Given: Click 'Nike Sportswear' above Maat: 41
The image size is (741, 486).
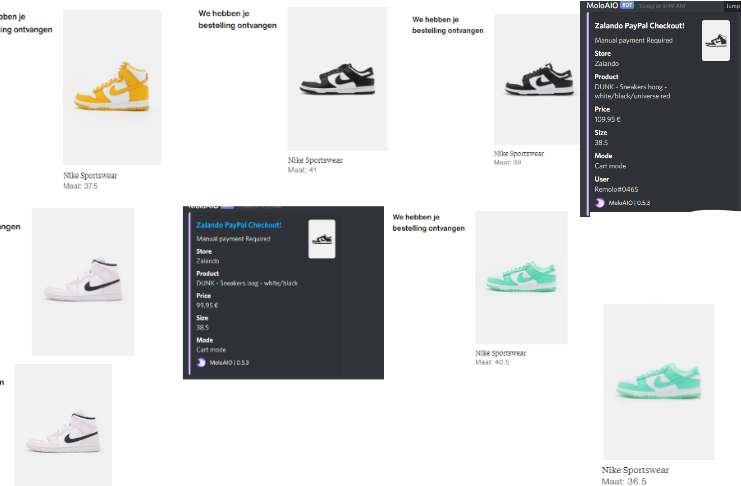Looking at the screenshot, I should click(315, 160).
